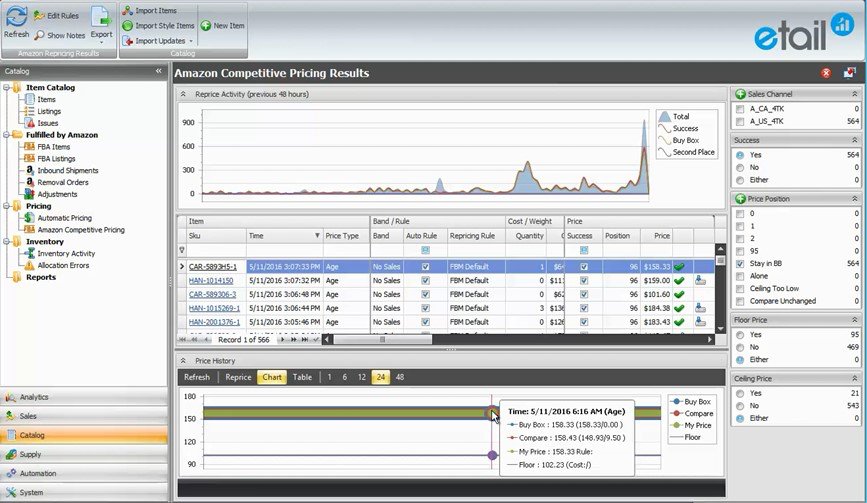Check the Ceiling Too Low checkbox
This screenshot has width=867, height=503.
pyautogui.click(x=740, y=289)
